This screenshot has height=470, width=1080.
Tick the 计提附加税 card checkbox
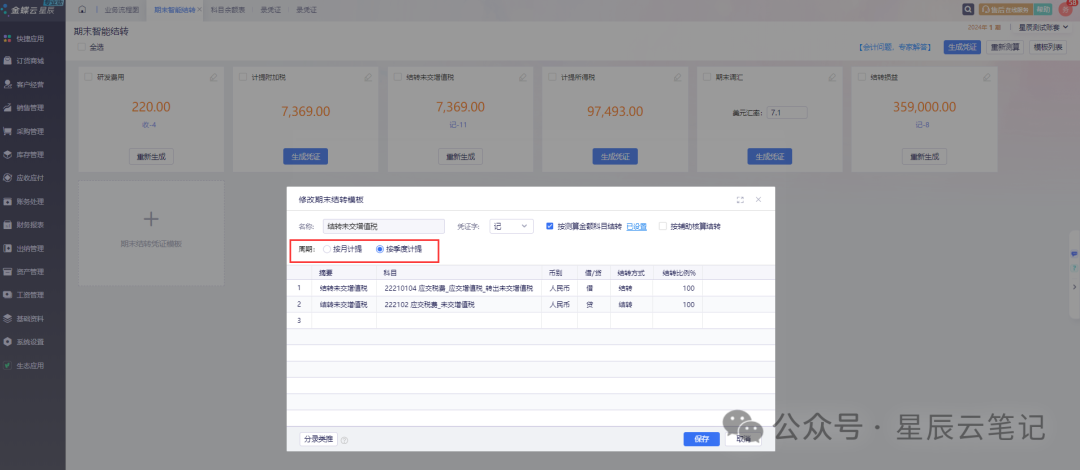[x=243, y=77]
